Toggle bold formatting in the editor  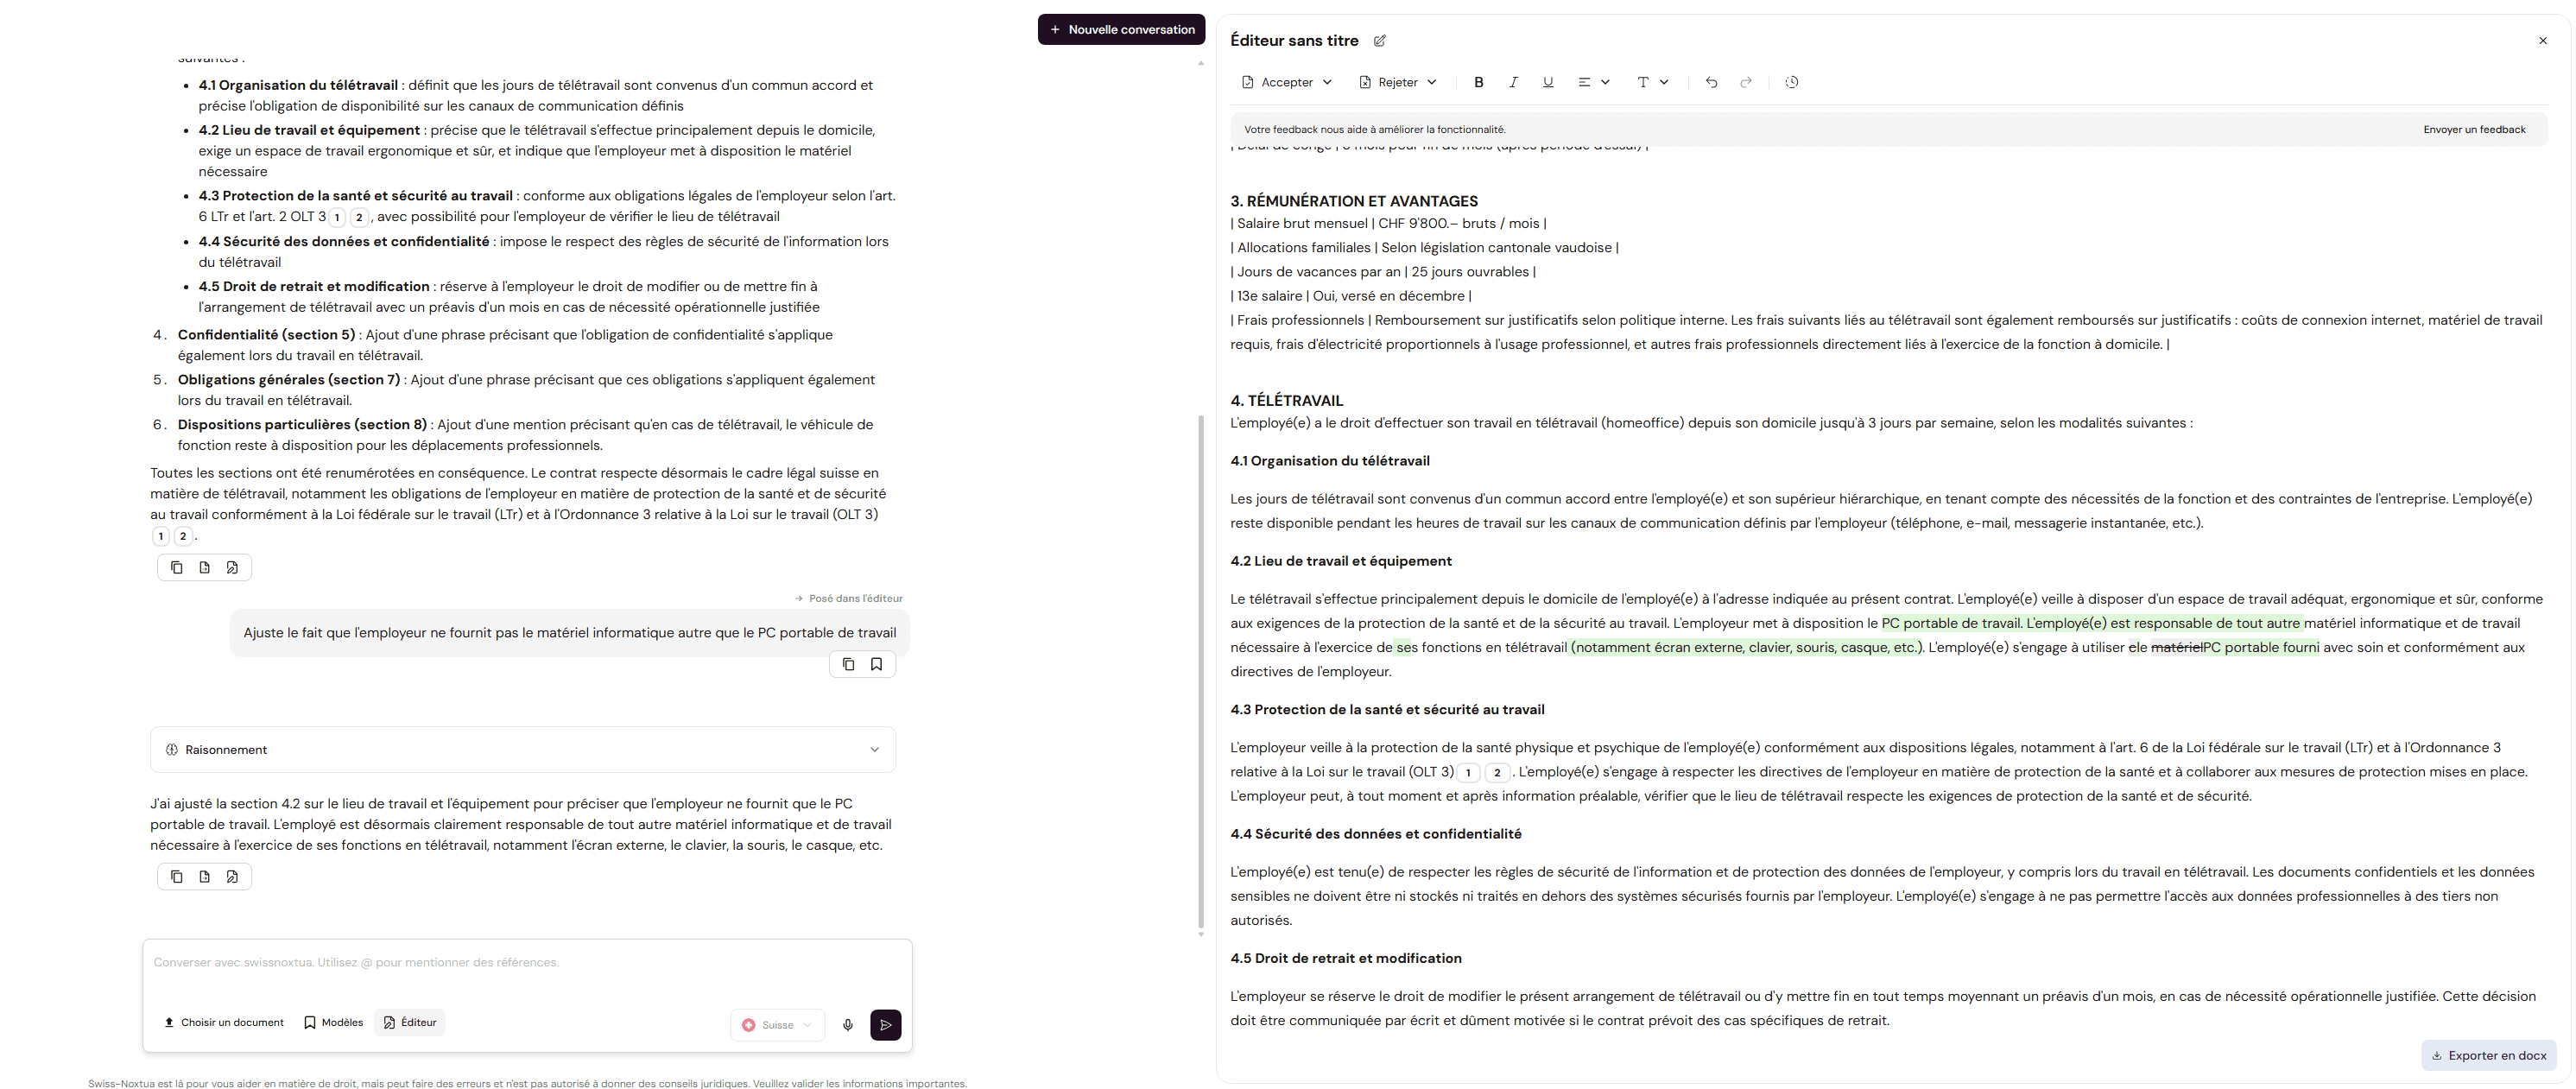tap(1479, 82)
